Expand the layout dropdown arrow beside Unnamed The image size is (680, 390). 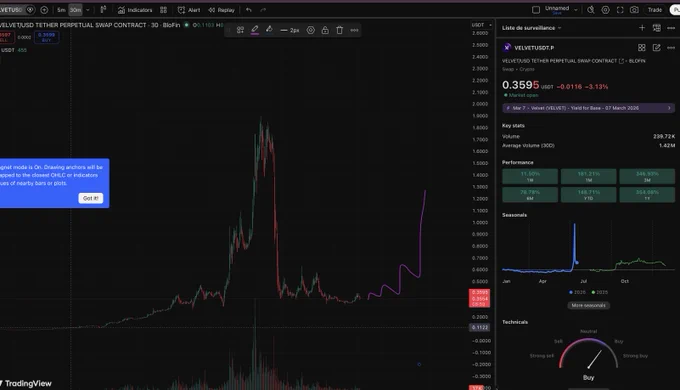576,10
